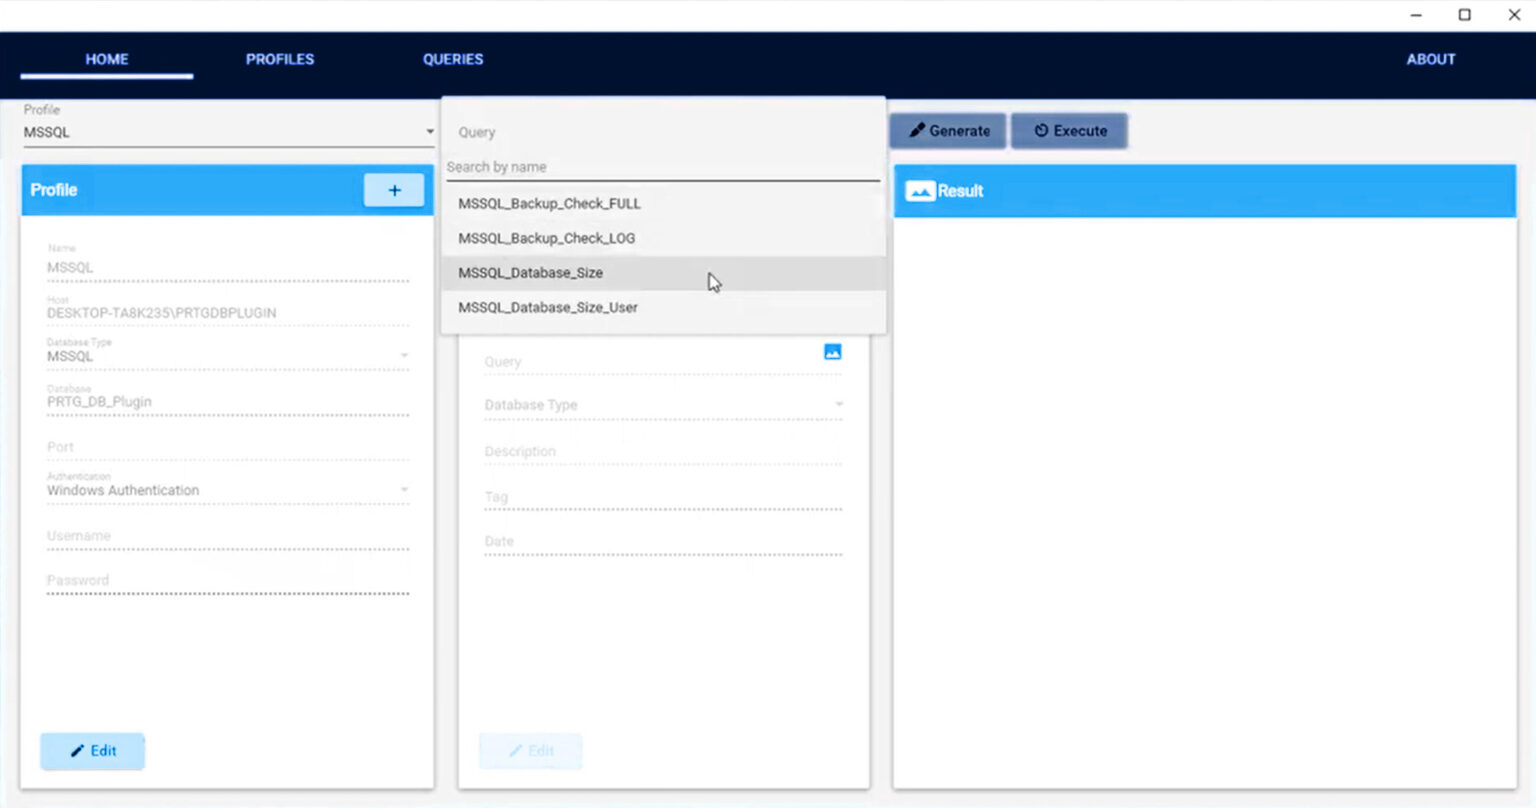Minimize the application window
The height and width of the screenshot is (808, 1536).
1416,15
